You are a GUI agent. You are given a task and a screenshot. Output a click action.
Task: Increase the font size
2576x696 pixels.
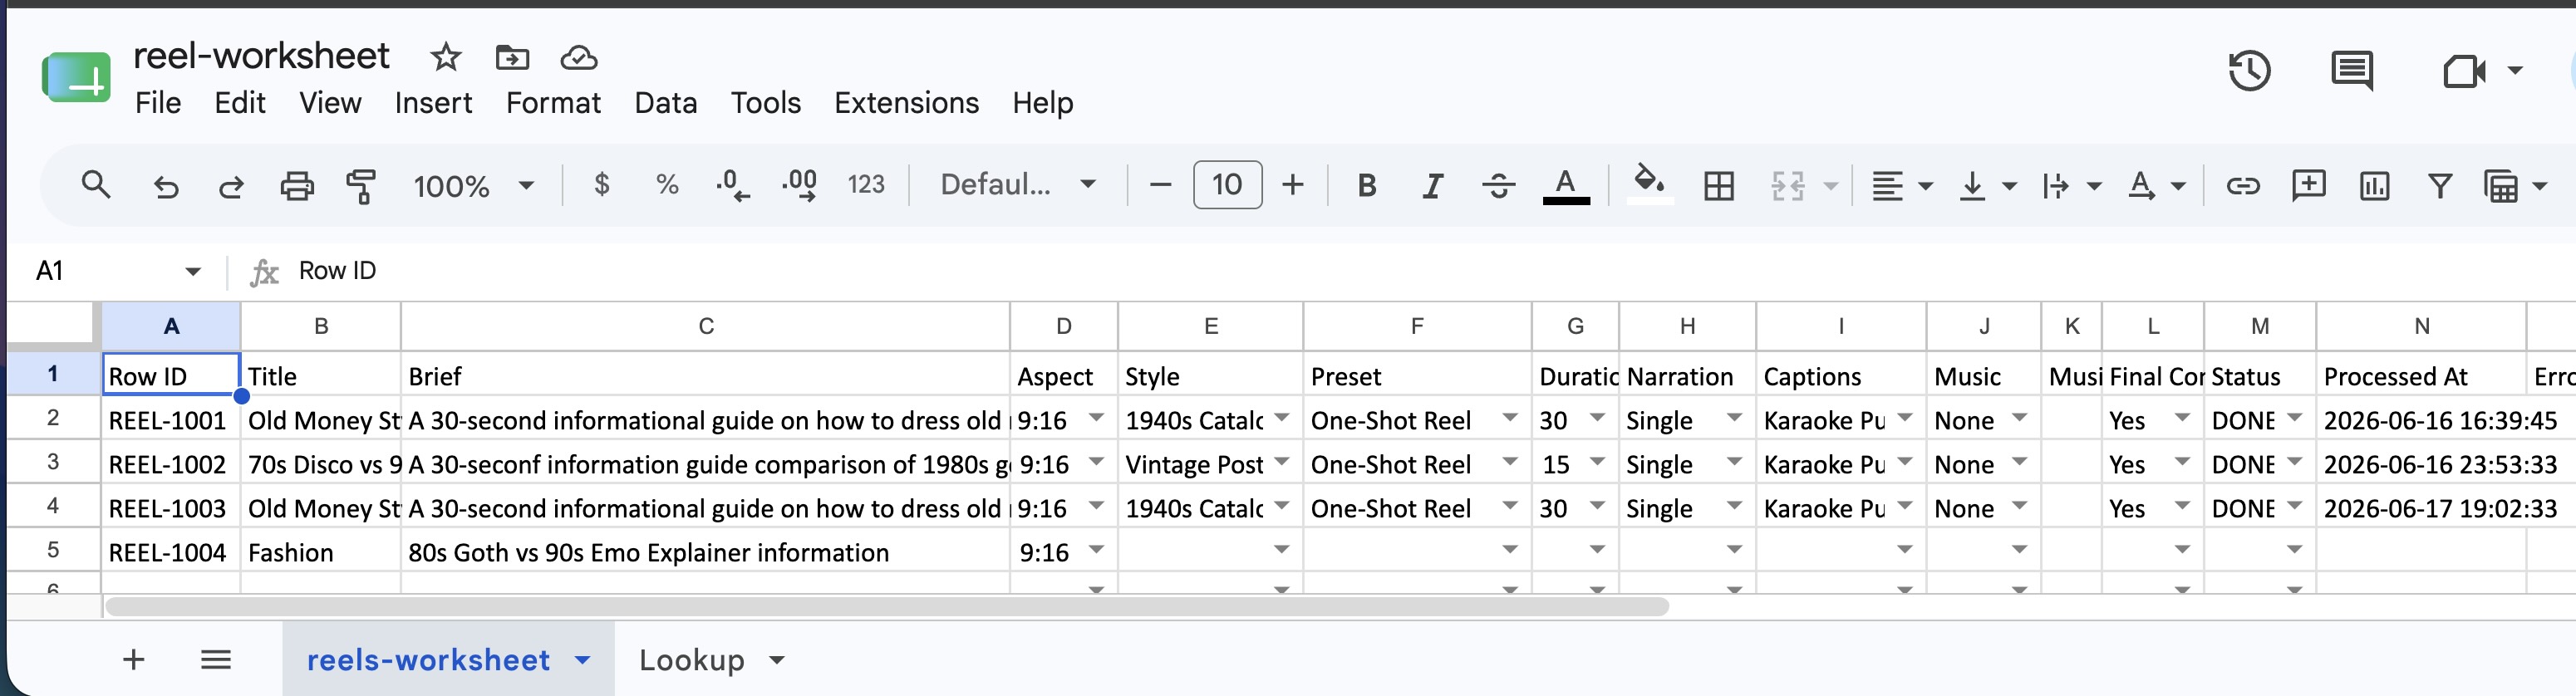click(x=1292, y=185)
